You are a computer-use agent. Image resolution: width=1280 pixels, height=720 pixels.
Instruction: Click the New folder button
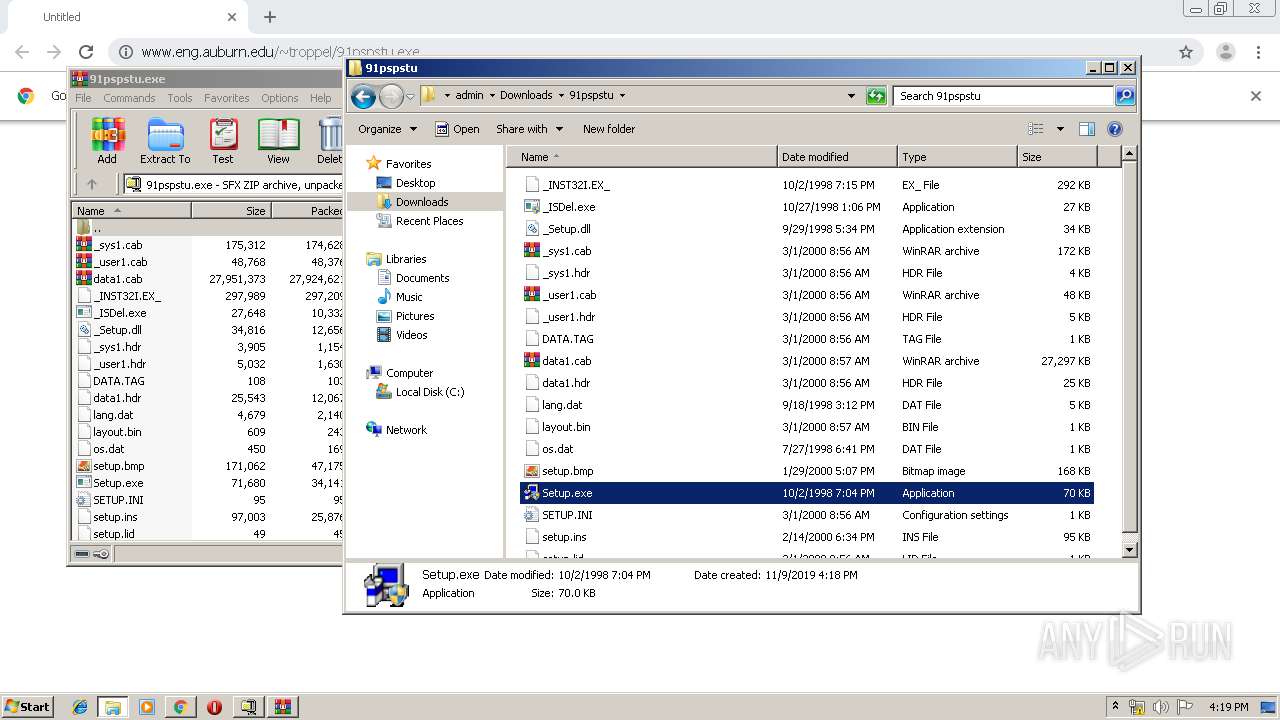point(609,129)
